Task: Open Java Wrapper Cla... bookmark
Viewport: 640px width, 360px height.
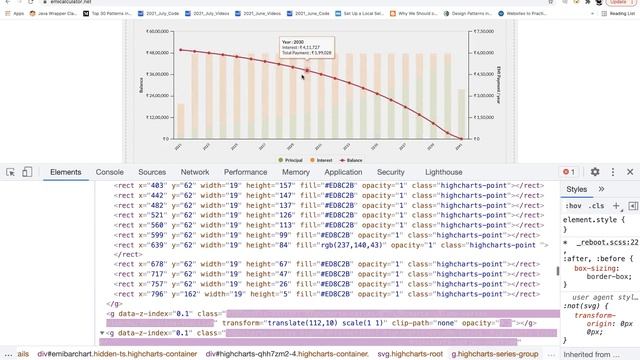Action: click(53, 13)
